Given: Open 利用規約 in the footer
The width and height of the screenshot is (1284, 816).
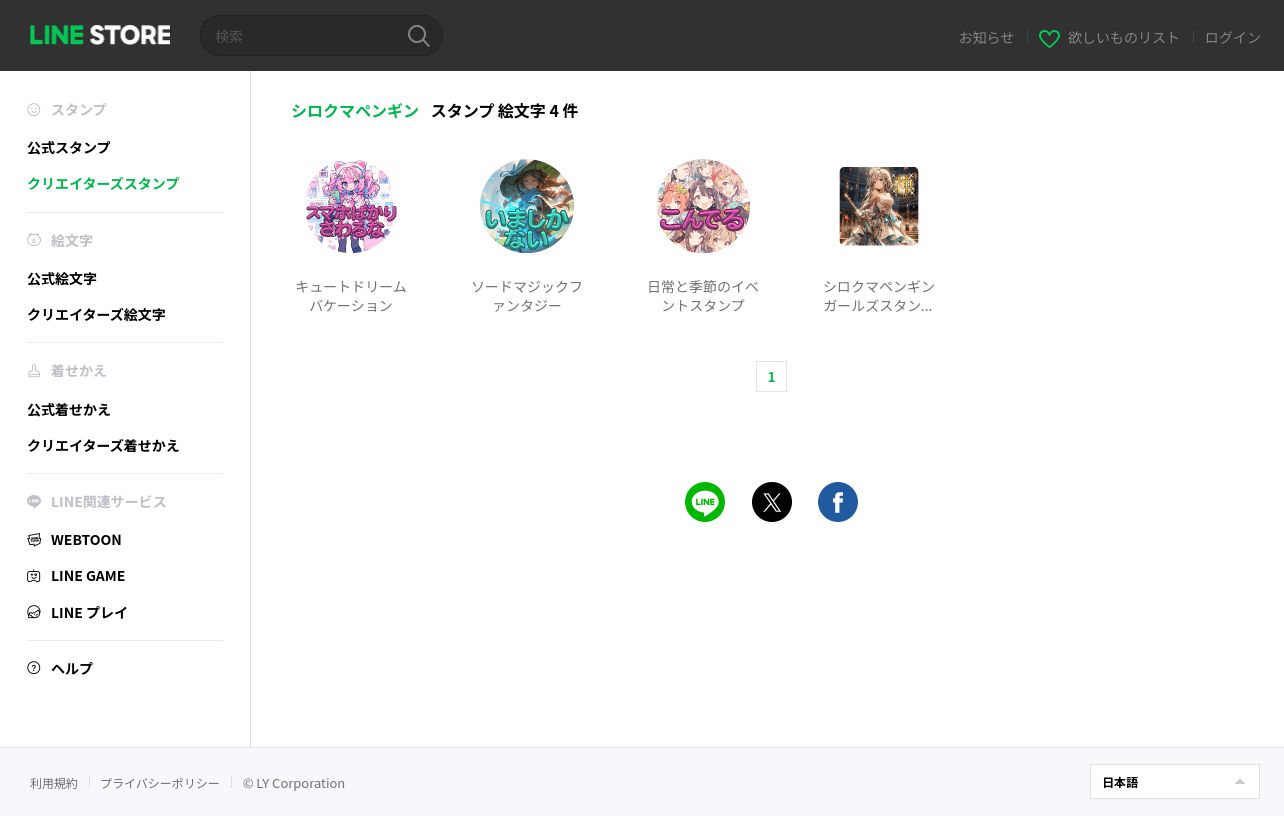Looking at the screenshot, I should pyautogui.click(x=54, y=783).
